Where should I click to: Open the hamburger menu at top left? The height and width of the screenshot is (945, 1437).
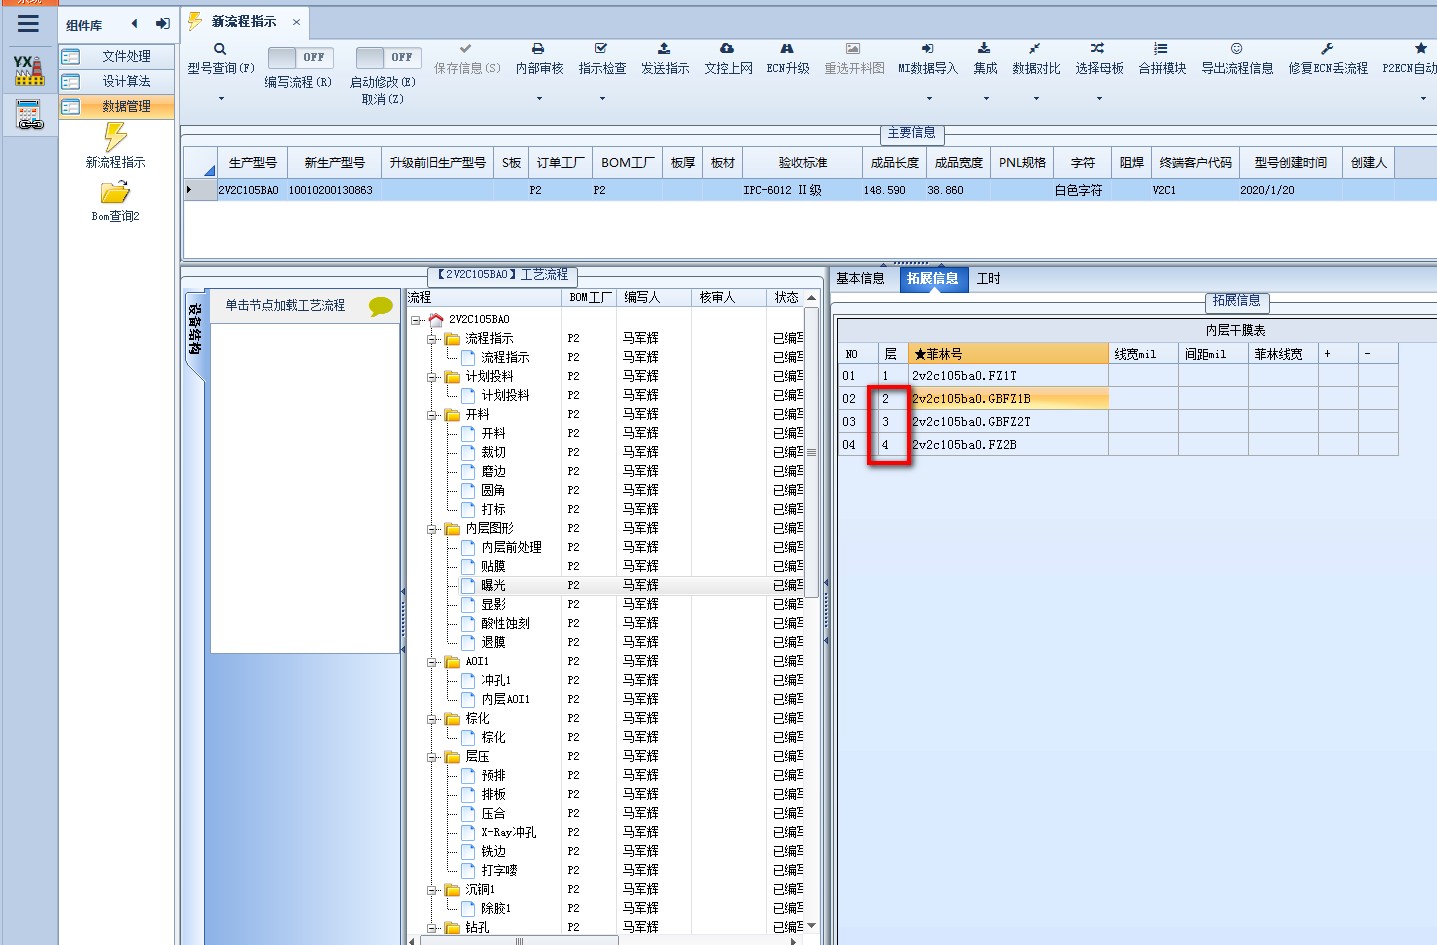(x=29, y=24)
